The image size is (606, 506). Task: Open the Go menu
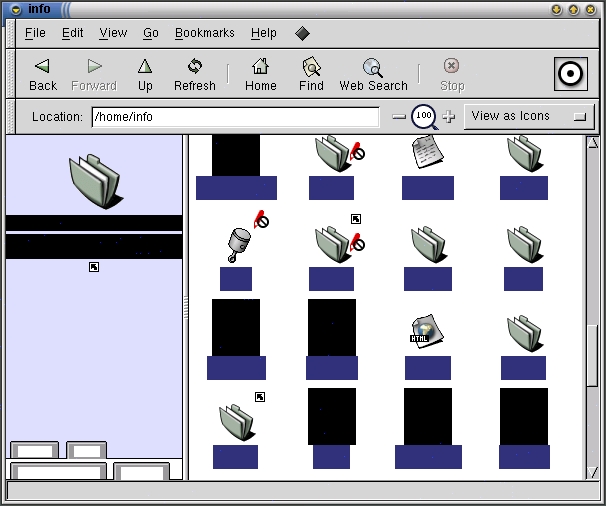[x=150, y=33]
